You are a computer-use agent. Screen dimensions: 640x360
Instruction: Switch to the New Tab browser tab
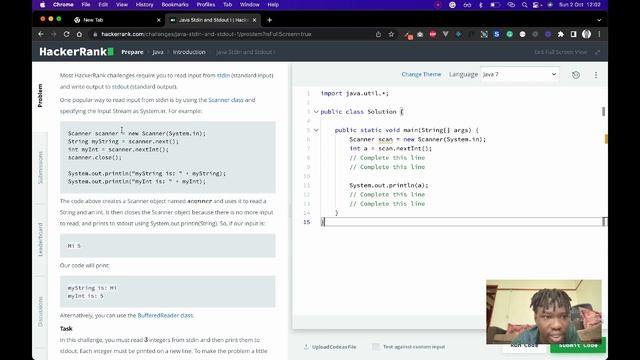point(116,20)
